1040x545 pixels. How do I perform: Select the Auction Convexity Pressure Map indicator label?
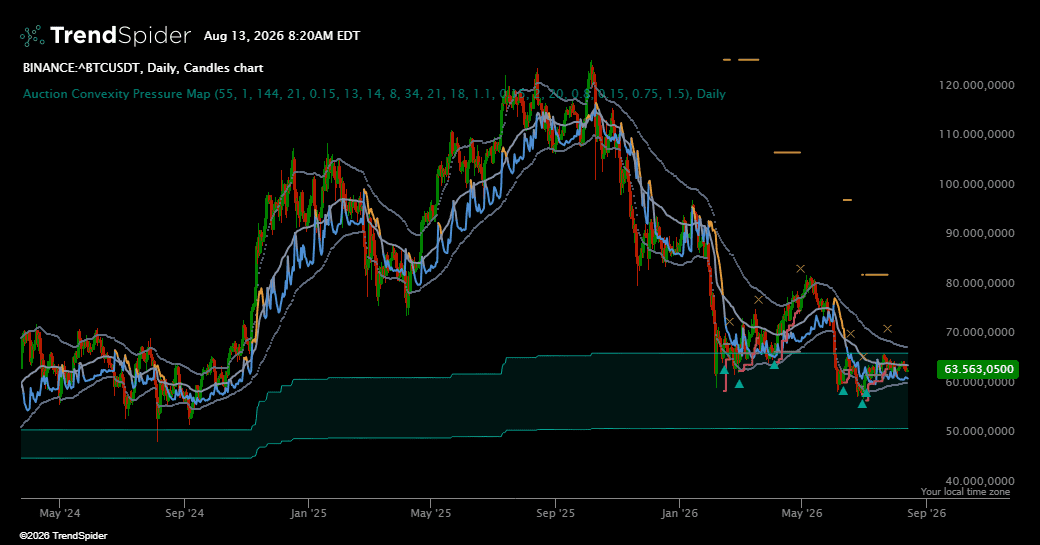click(374, 93)
